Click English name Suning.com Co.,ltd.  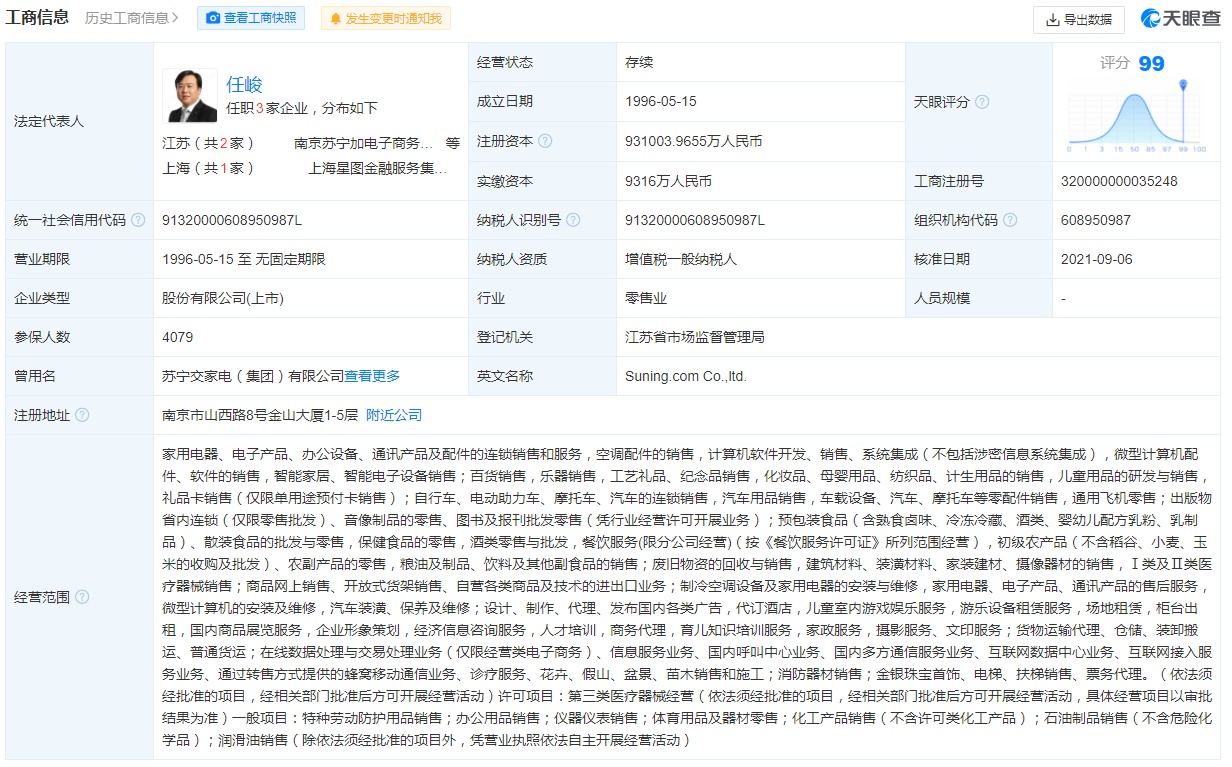(x=686, y=376)
